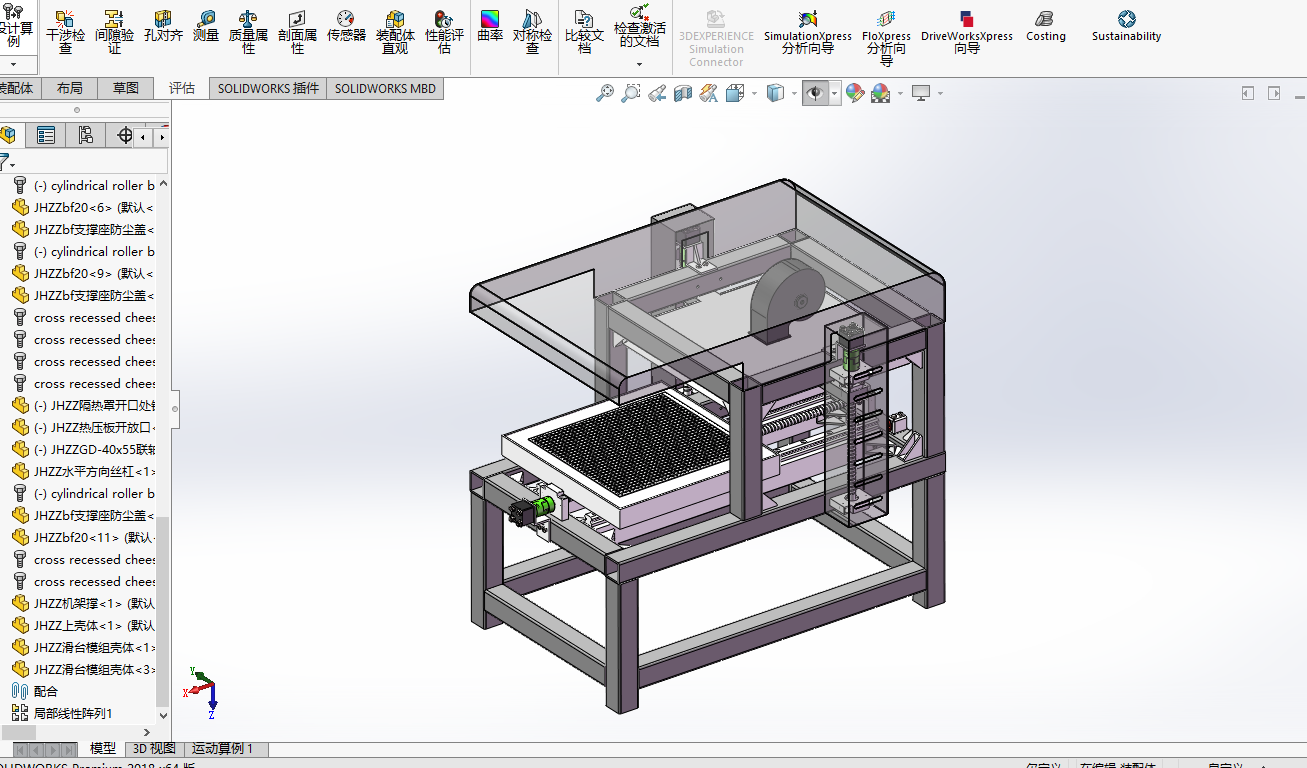Open Dynamic Annotation Views in the view toolbar
This screenshot has width=1307, height=768.
(x=709, y=93)
